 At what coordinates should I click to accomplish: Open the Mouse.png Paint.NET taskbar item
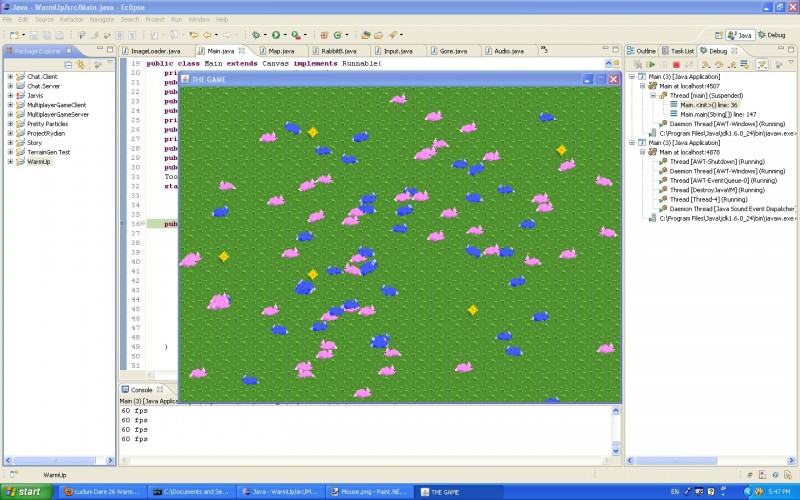[x=369, y=492]
